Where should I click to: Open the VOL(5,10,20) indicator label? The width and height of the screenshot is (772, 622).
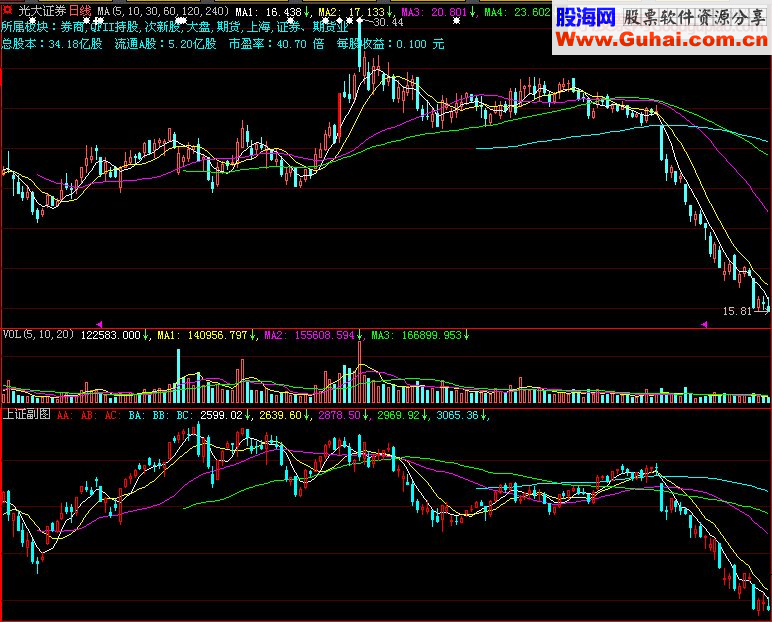38,335
